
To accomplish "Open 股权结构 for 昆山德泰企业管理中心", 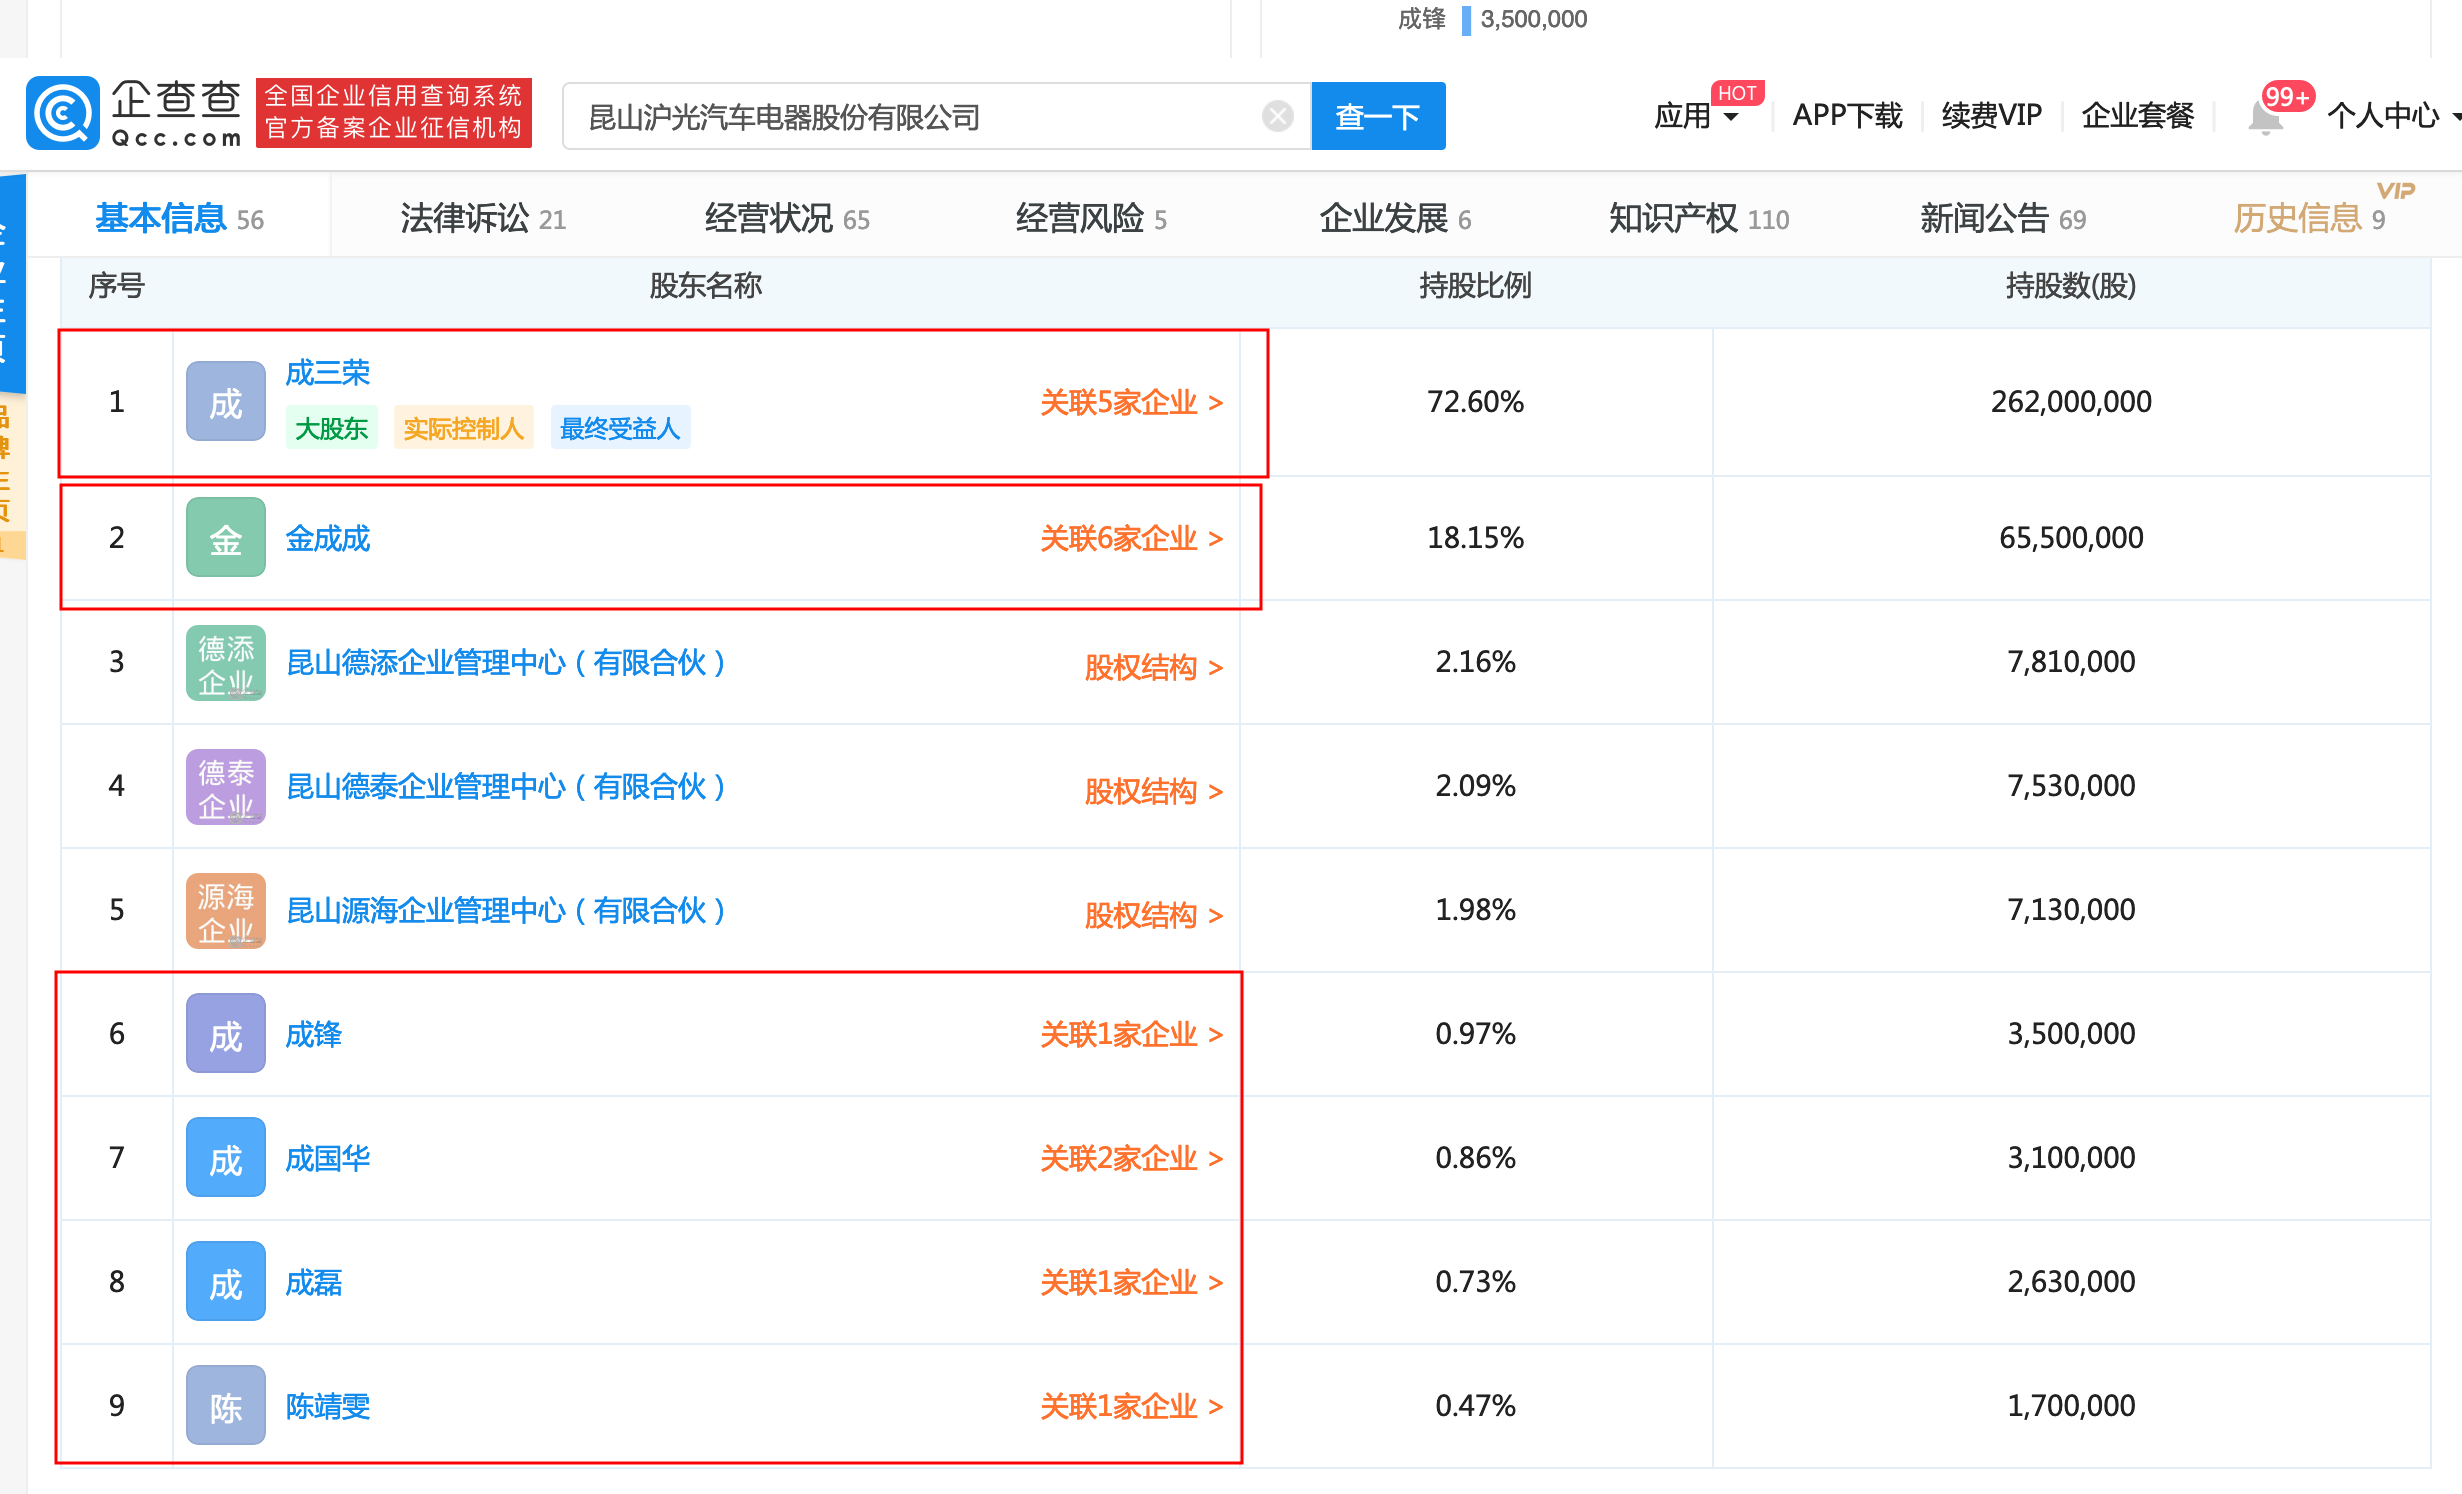I will pos(1154,790).
